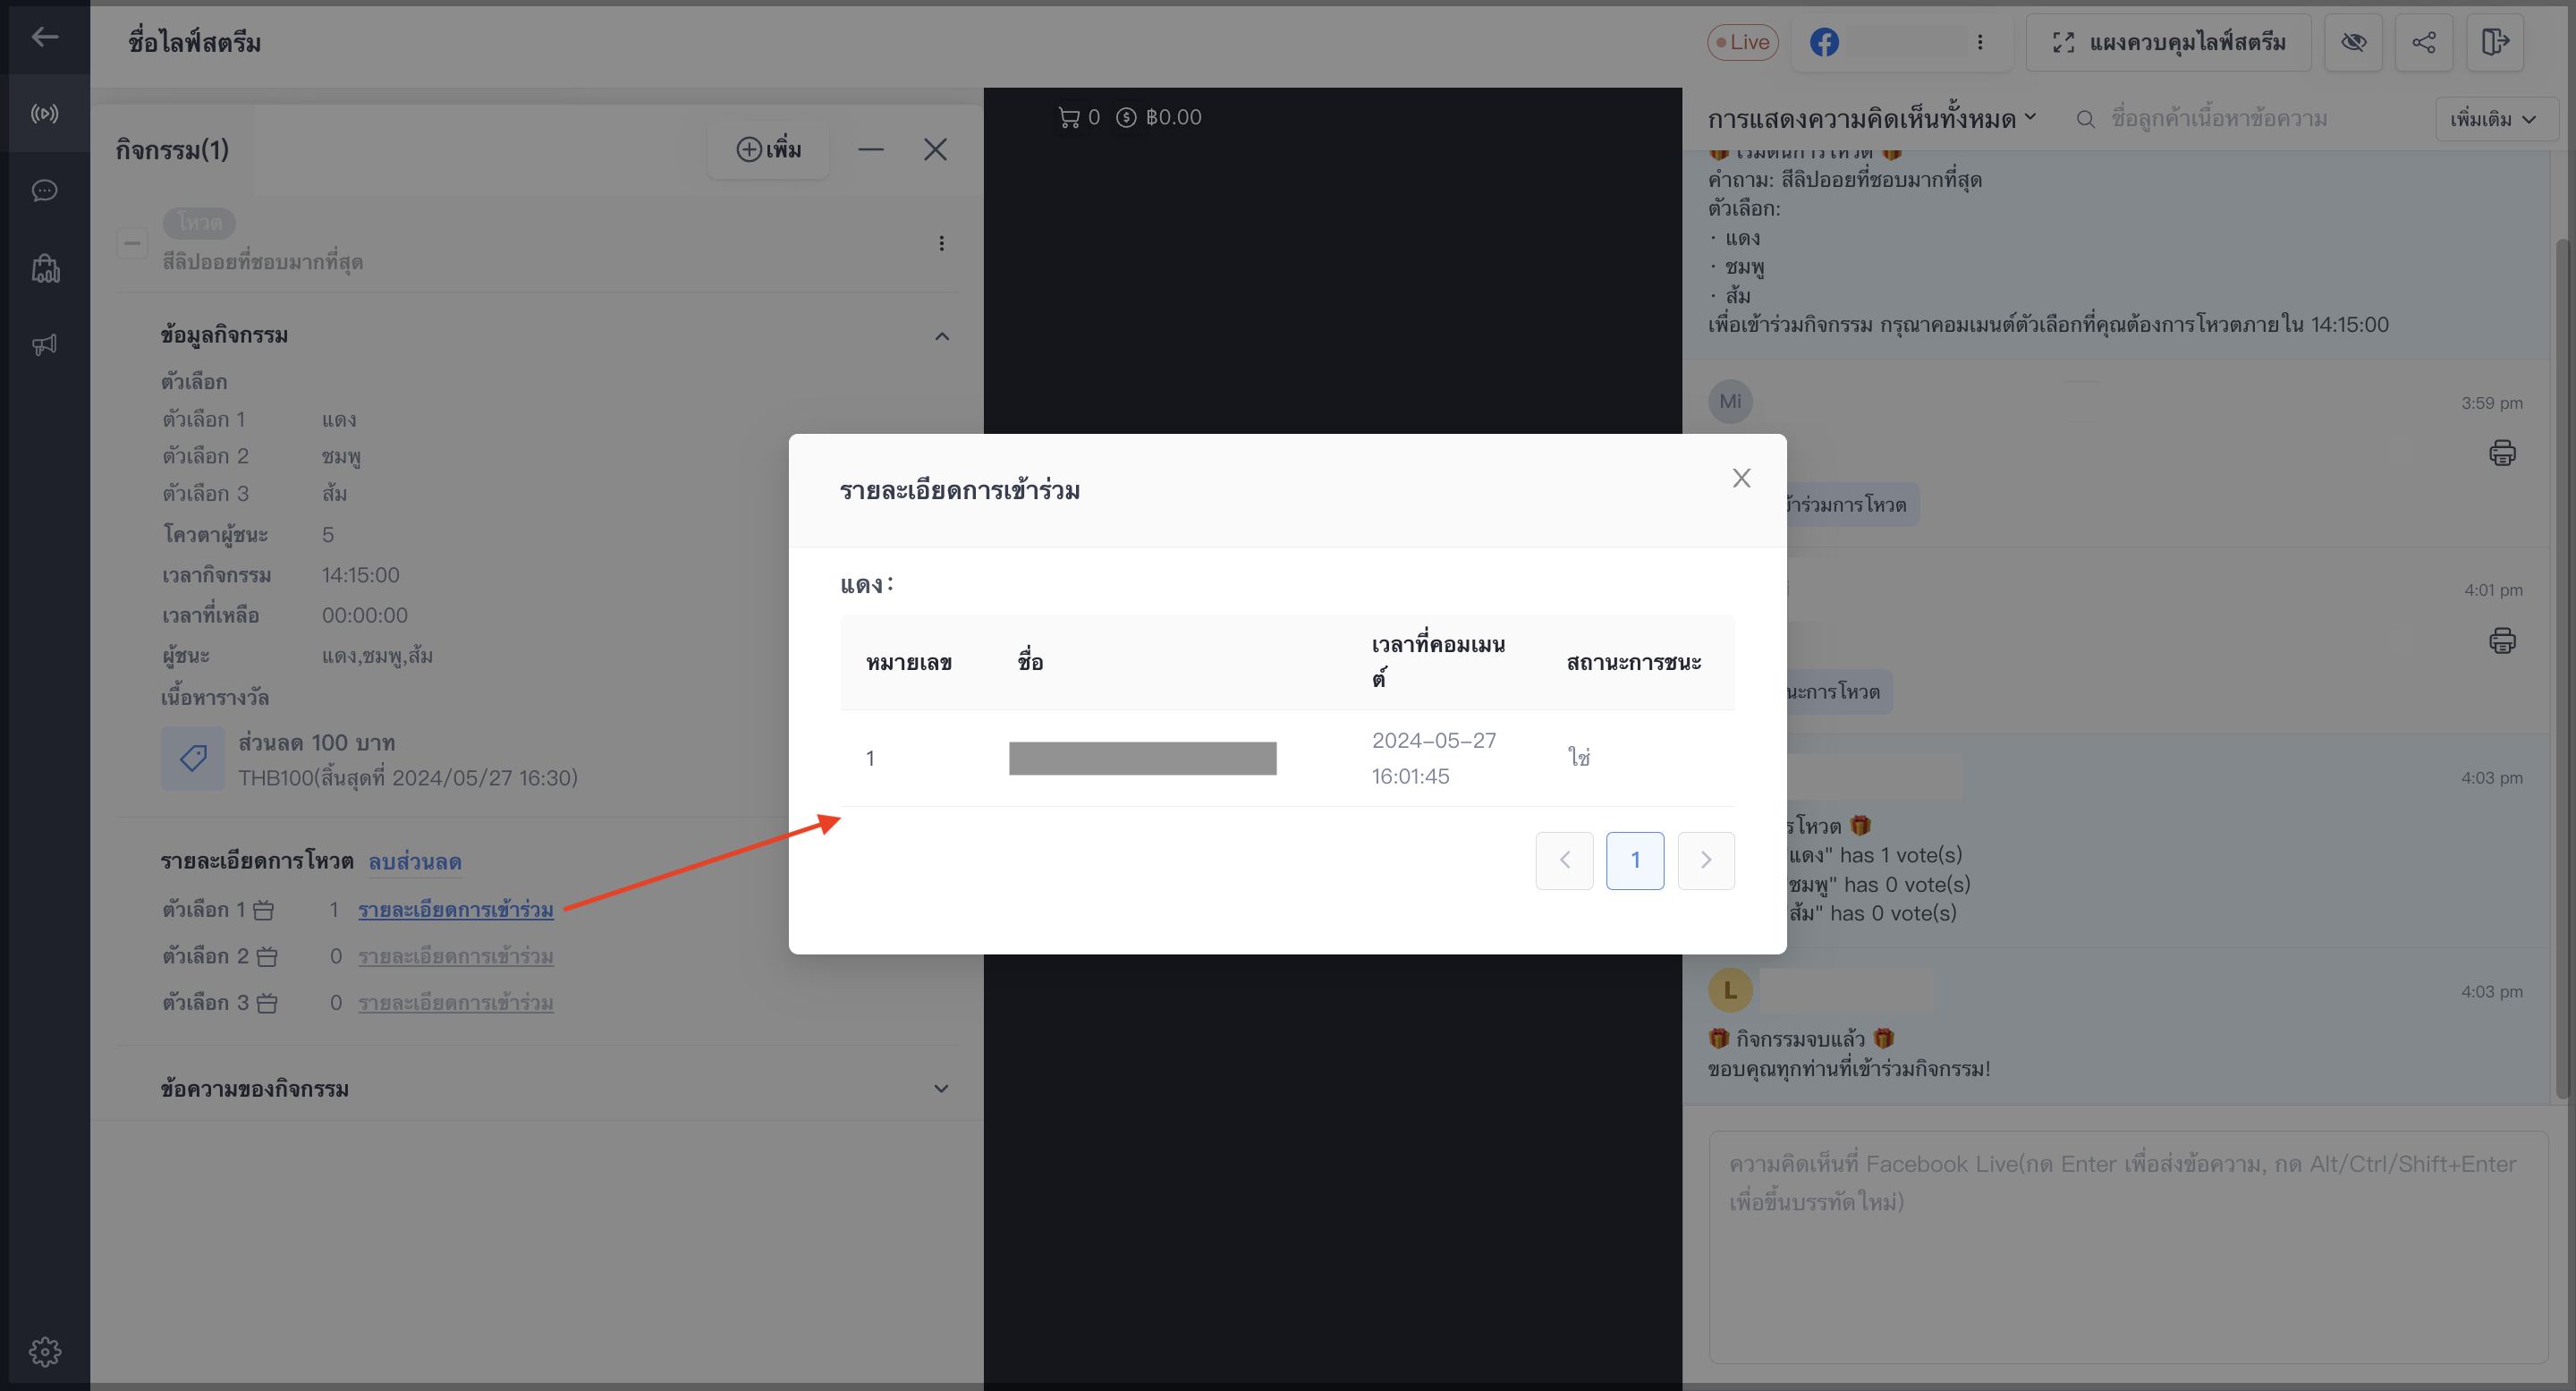2576x1391 pixels.
Task: Open รายละเอียดการเข้าร่วม for ตัวเลือก 1
Action: [456, 910]
